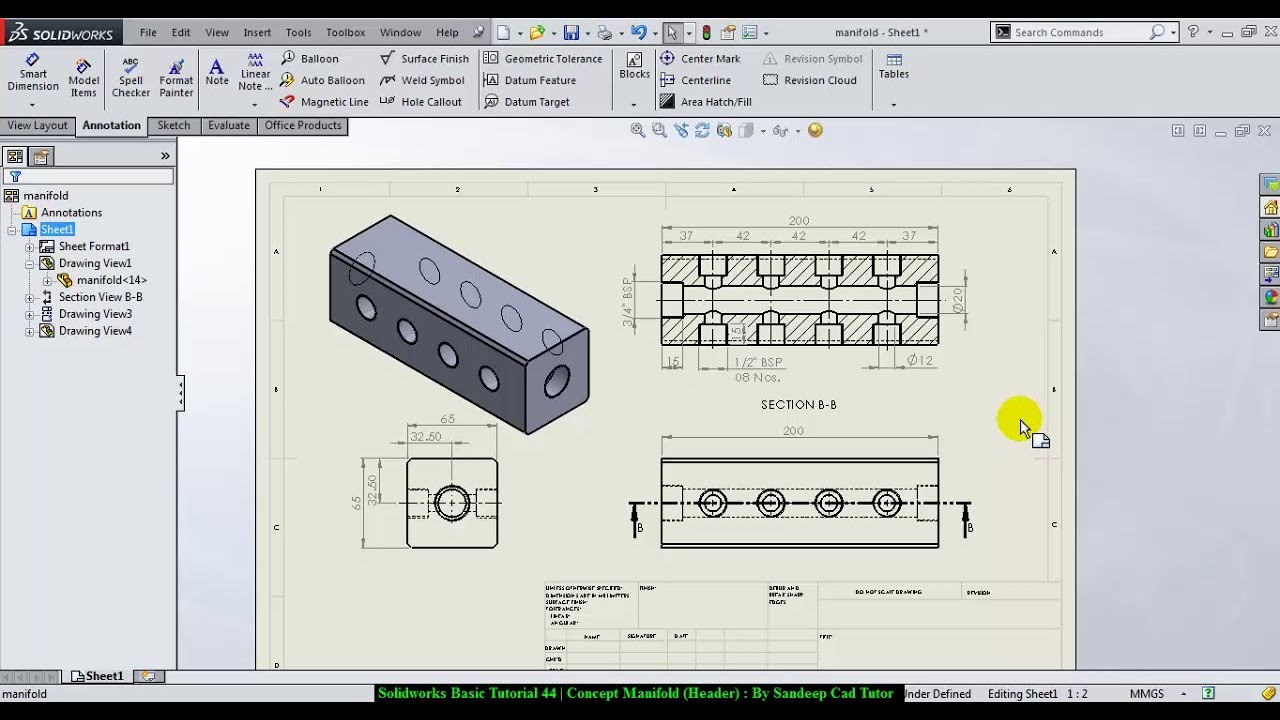The height and width of the screenshot is (720, 1280).
Task: Expand the manifold<14> node
Action: tap(47, 281)
